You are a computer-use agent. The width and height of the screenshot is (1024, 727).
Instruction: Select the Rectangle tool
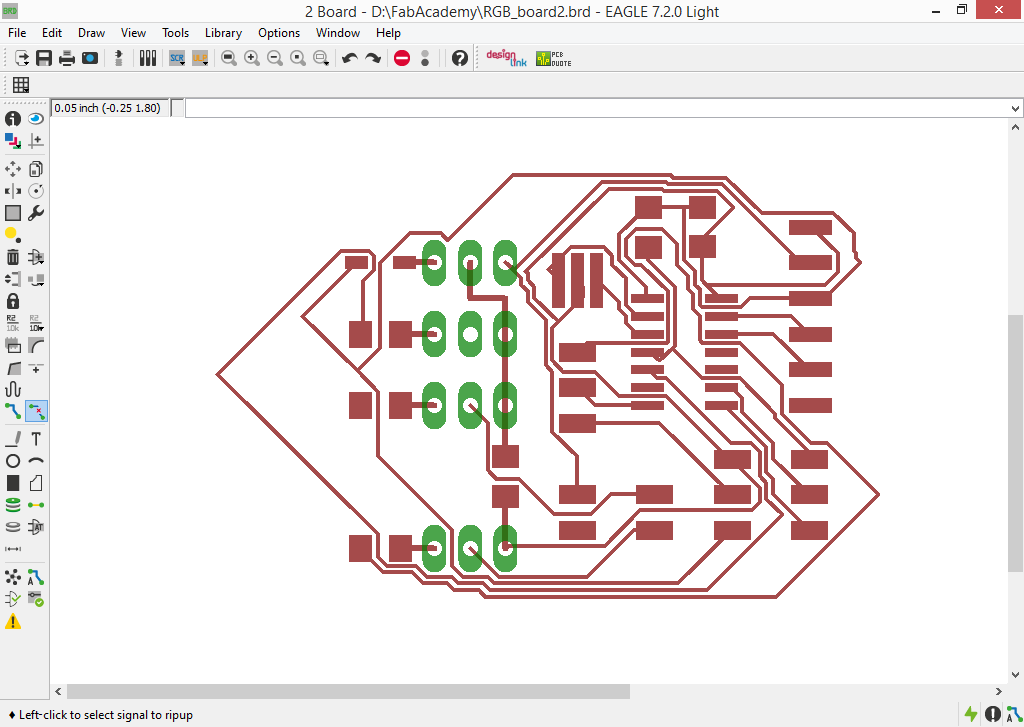pos(12,483)
